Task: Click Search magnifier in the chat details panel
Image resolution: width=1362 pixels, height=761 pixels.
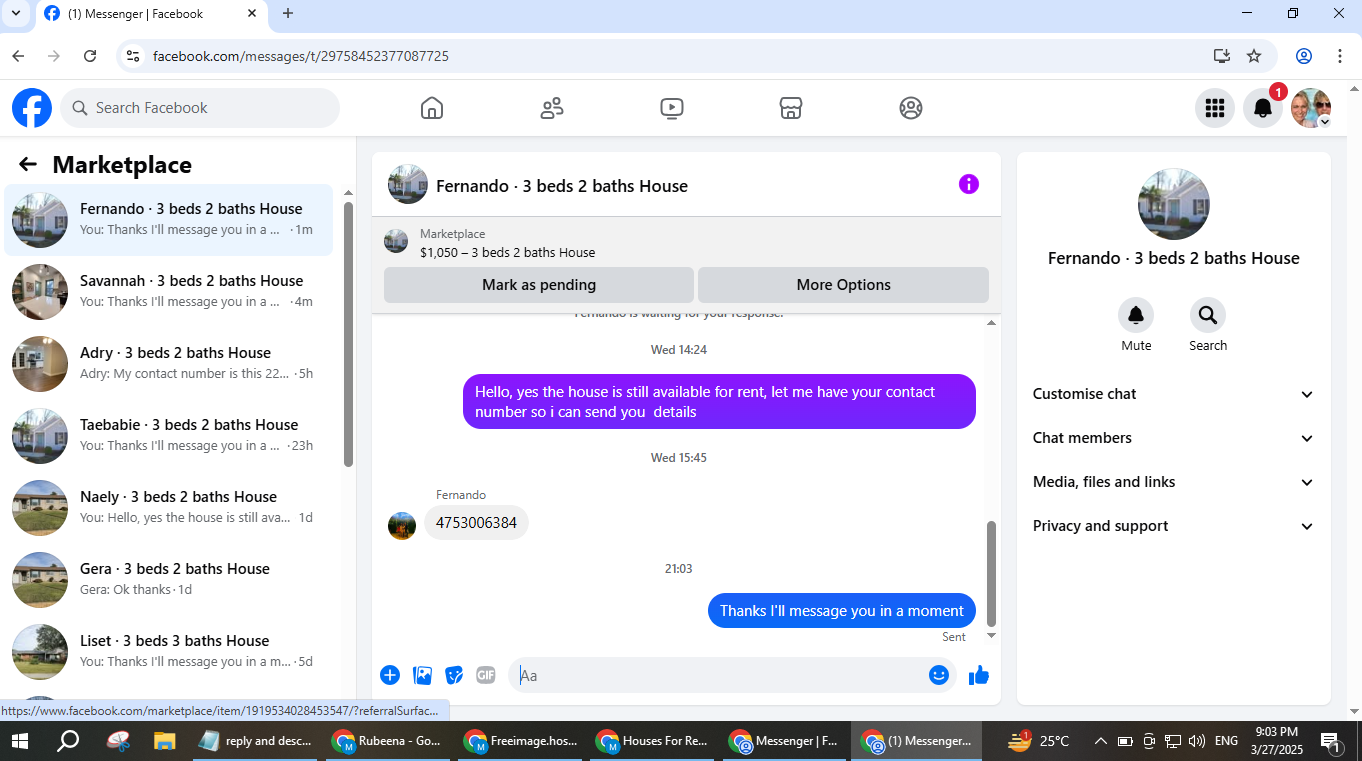Action: point(1208,315)
